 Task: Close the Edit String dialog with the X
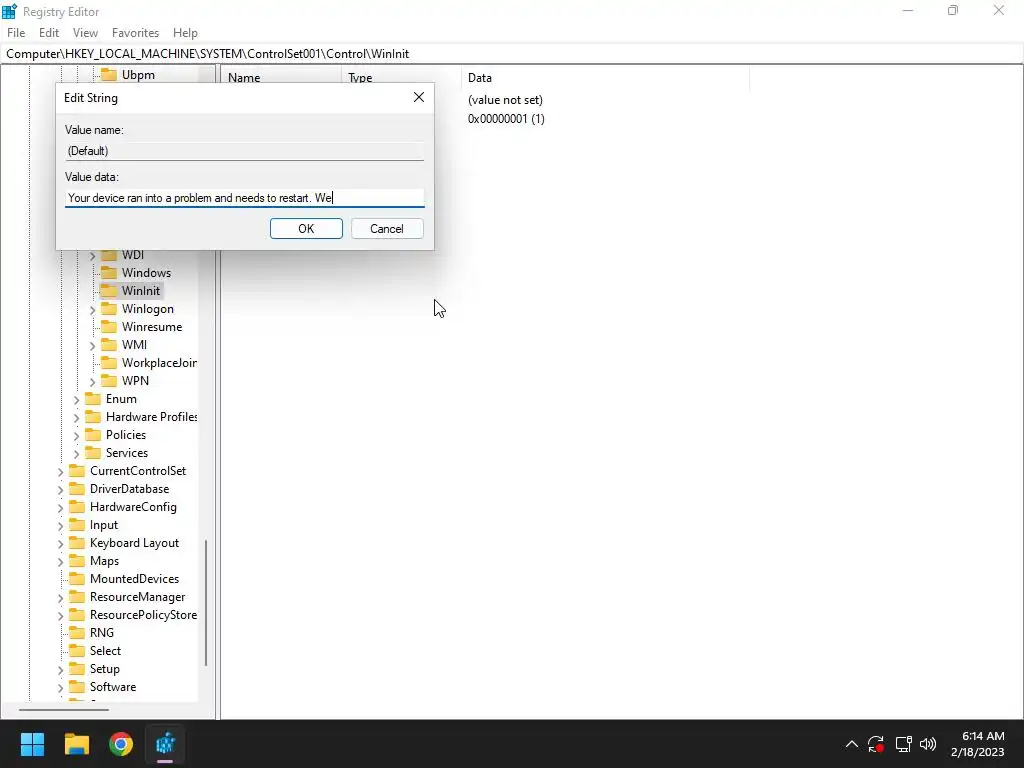[419, 97]
